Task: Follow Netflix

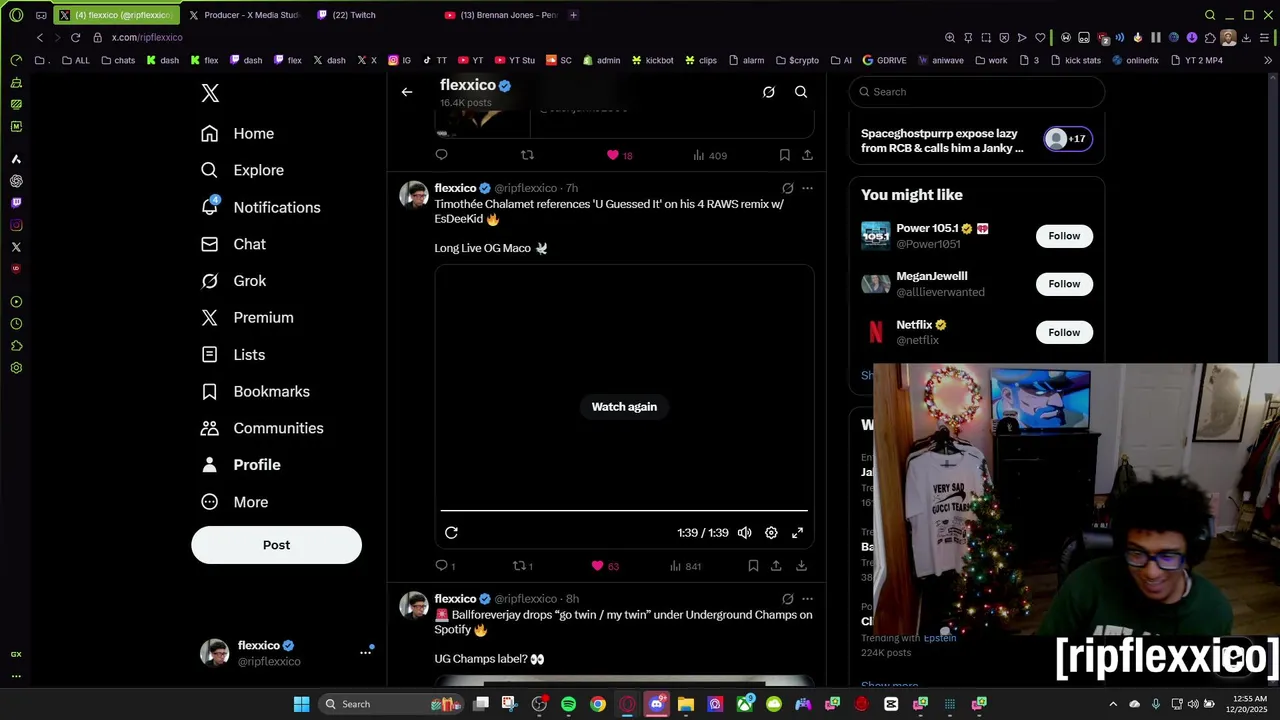Action: [x=1064, y=332]
